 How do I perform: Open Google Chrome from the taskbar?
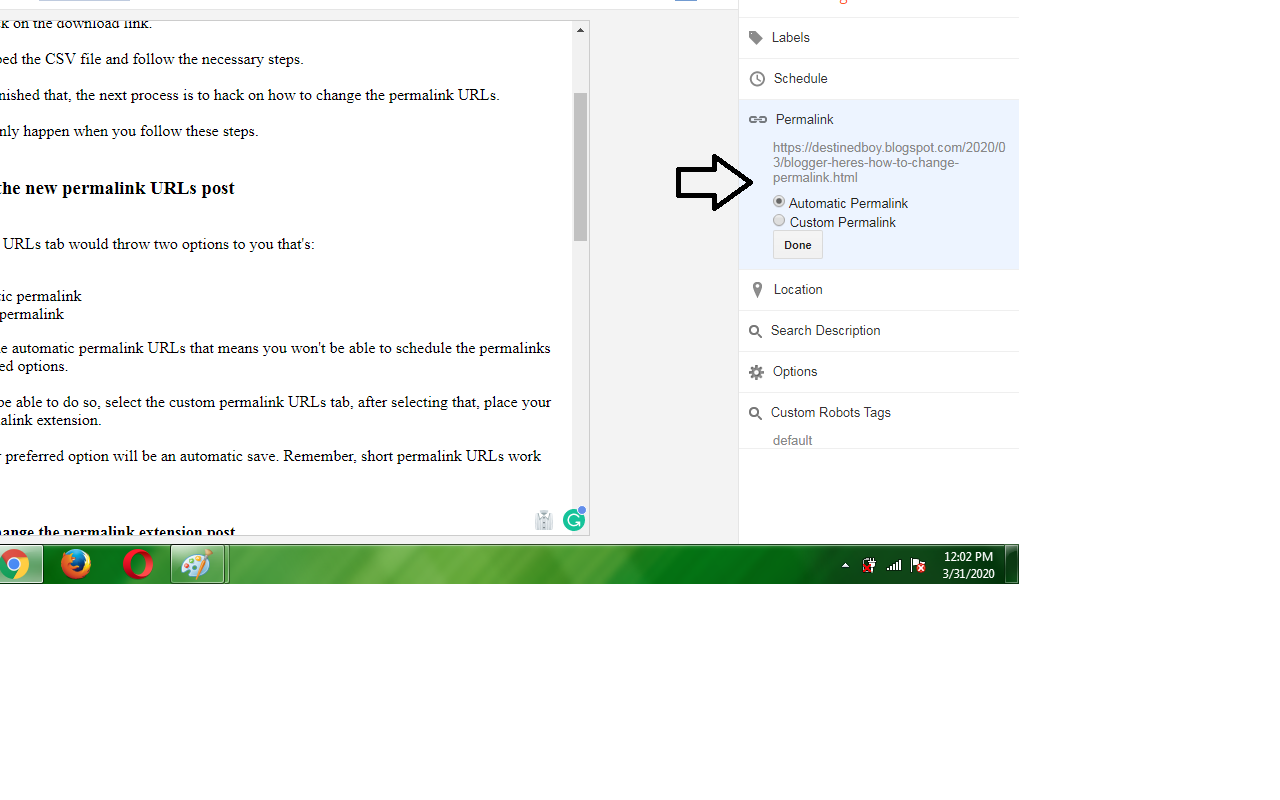coord(13,565)
